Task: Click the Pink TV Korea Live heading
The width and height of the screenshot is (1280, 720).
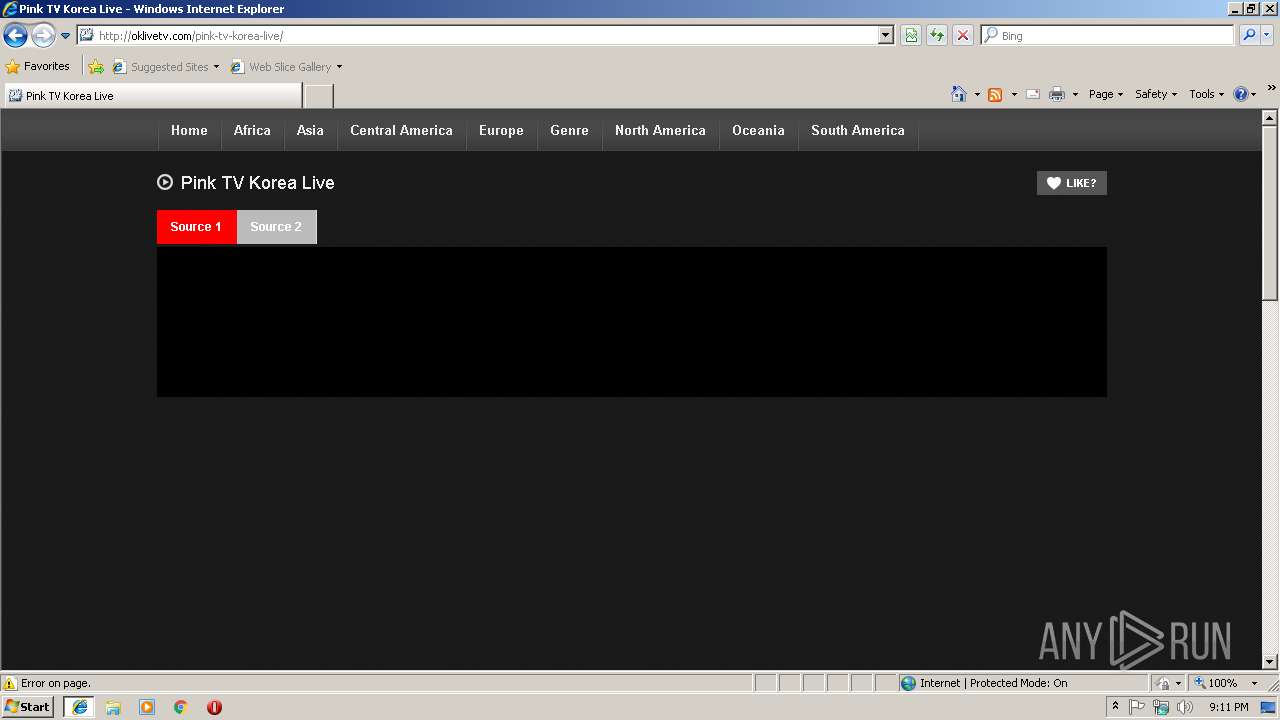Action: 257,183
